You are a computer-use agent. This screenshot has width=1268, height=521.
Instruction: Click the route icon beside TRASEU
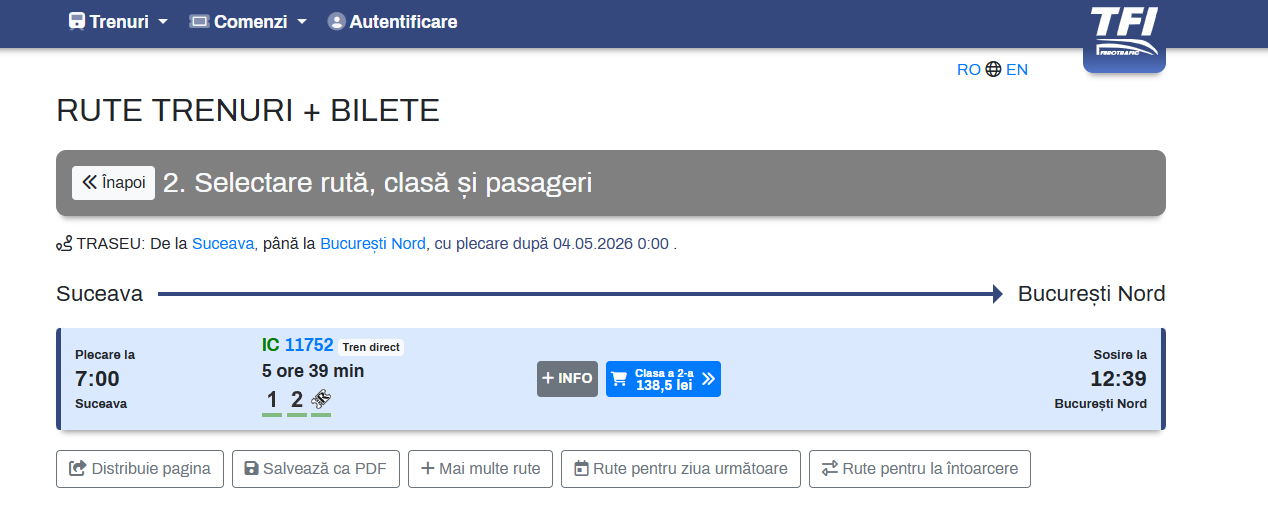(64, 244)
